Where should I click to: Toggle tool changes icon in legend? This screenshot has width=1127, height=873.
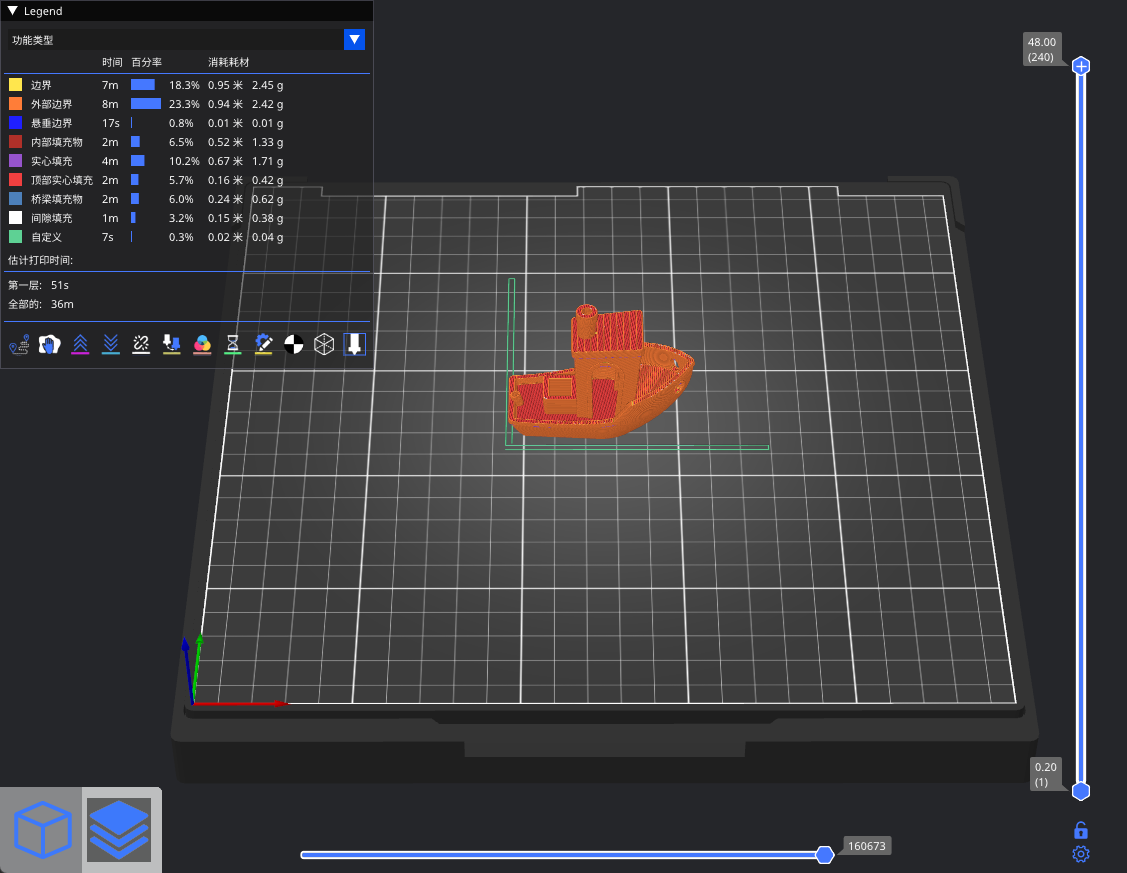pyautogui.click(x=172, y=345)
